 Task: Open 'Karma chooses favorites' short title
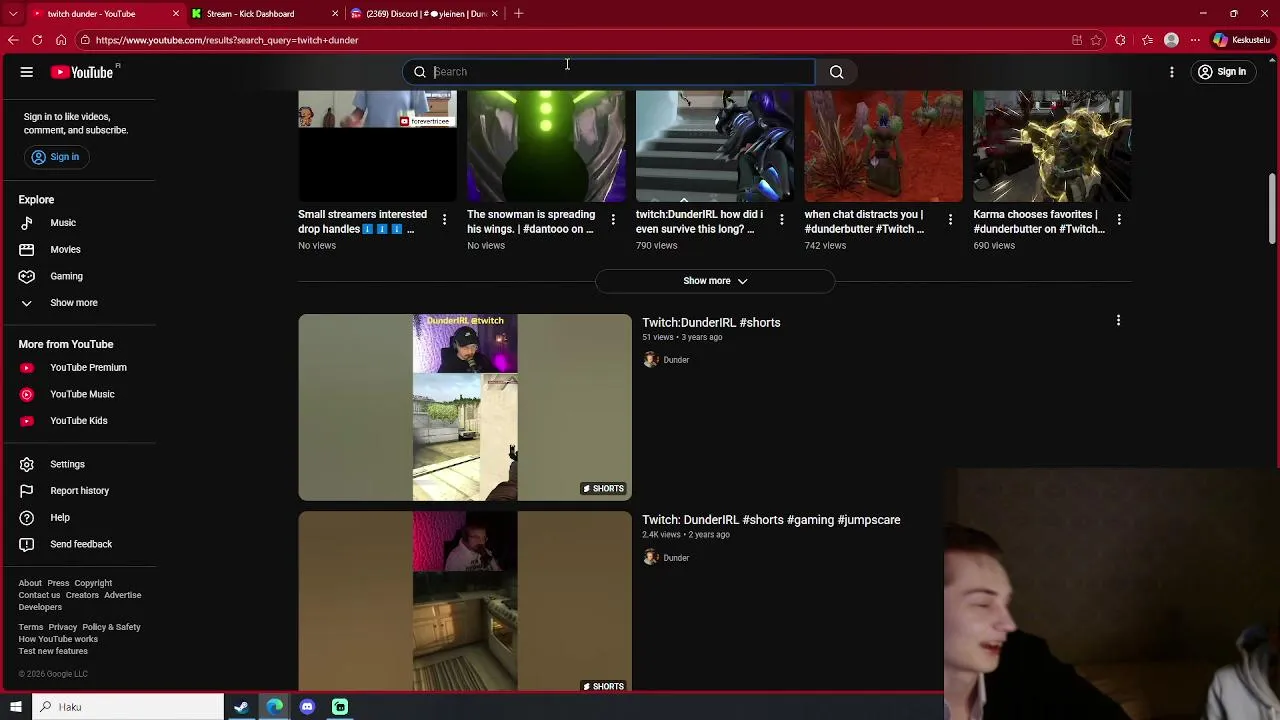tap(1039, 222)
